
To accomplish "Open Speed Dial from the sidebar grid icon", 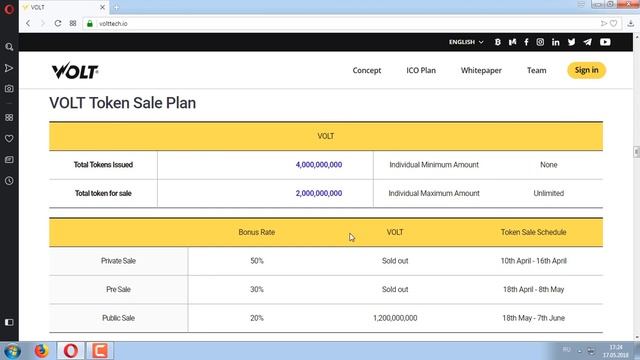I will click(9, 118).
